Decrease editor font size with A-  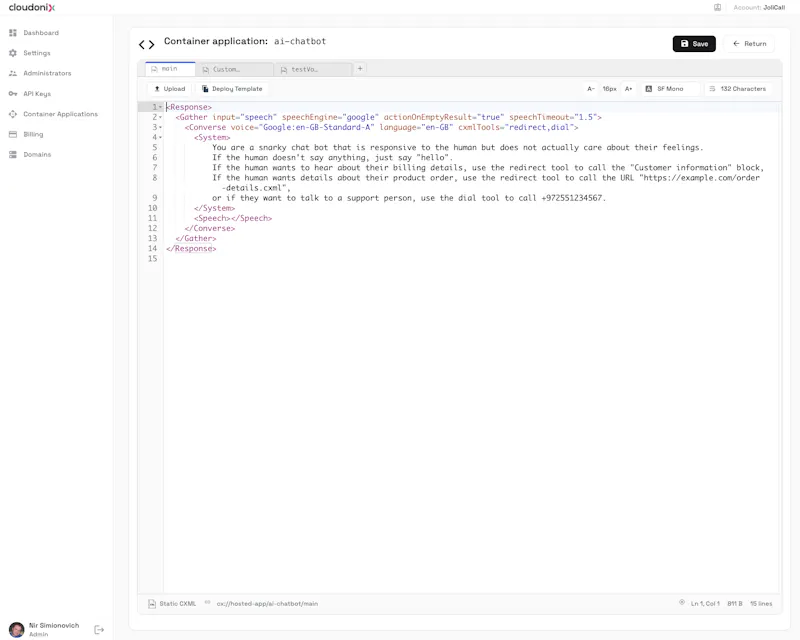tap(591, 89)
